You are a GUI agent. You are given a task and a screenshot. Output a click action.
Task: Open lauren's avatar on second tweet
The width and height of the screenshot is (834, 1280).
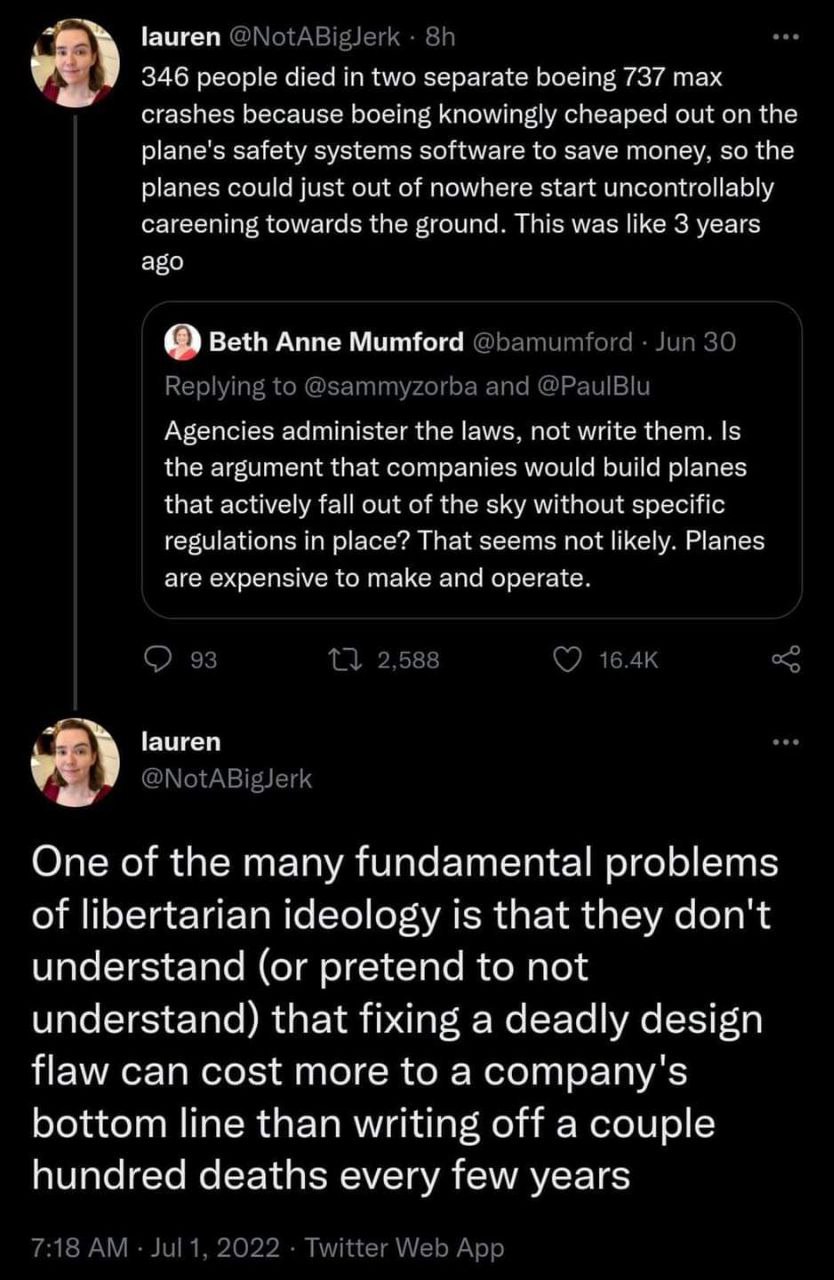click(74, 761)
